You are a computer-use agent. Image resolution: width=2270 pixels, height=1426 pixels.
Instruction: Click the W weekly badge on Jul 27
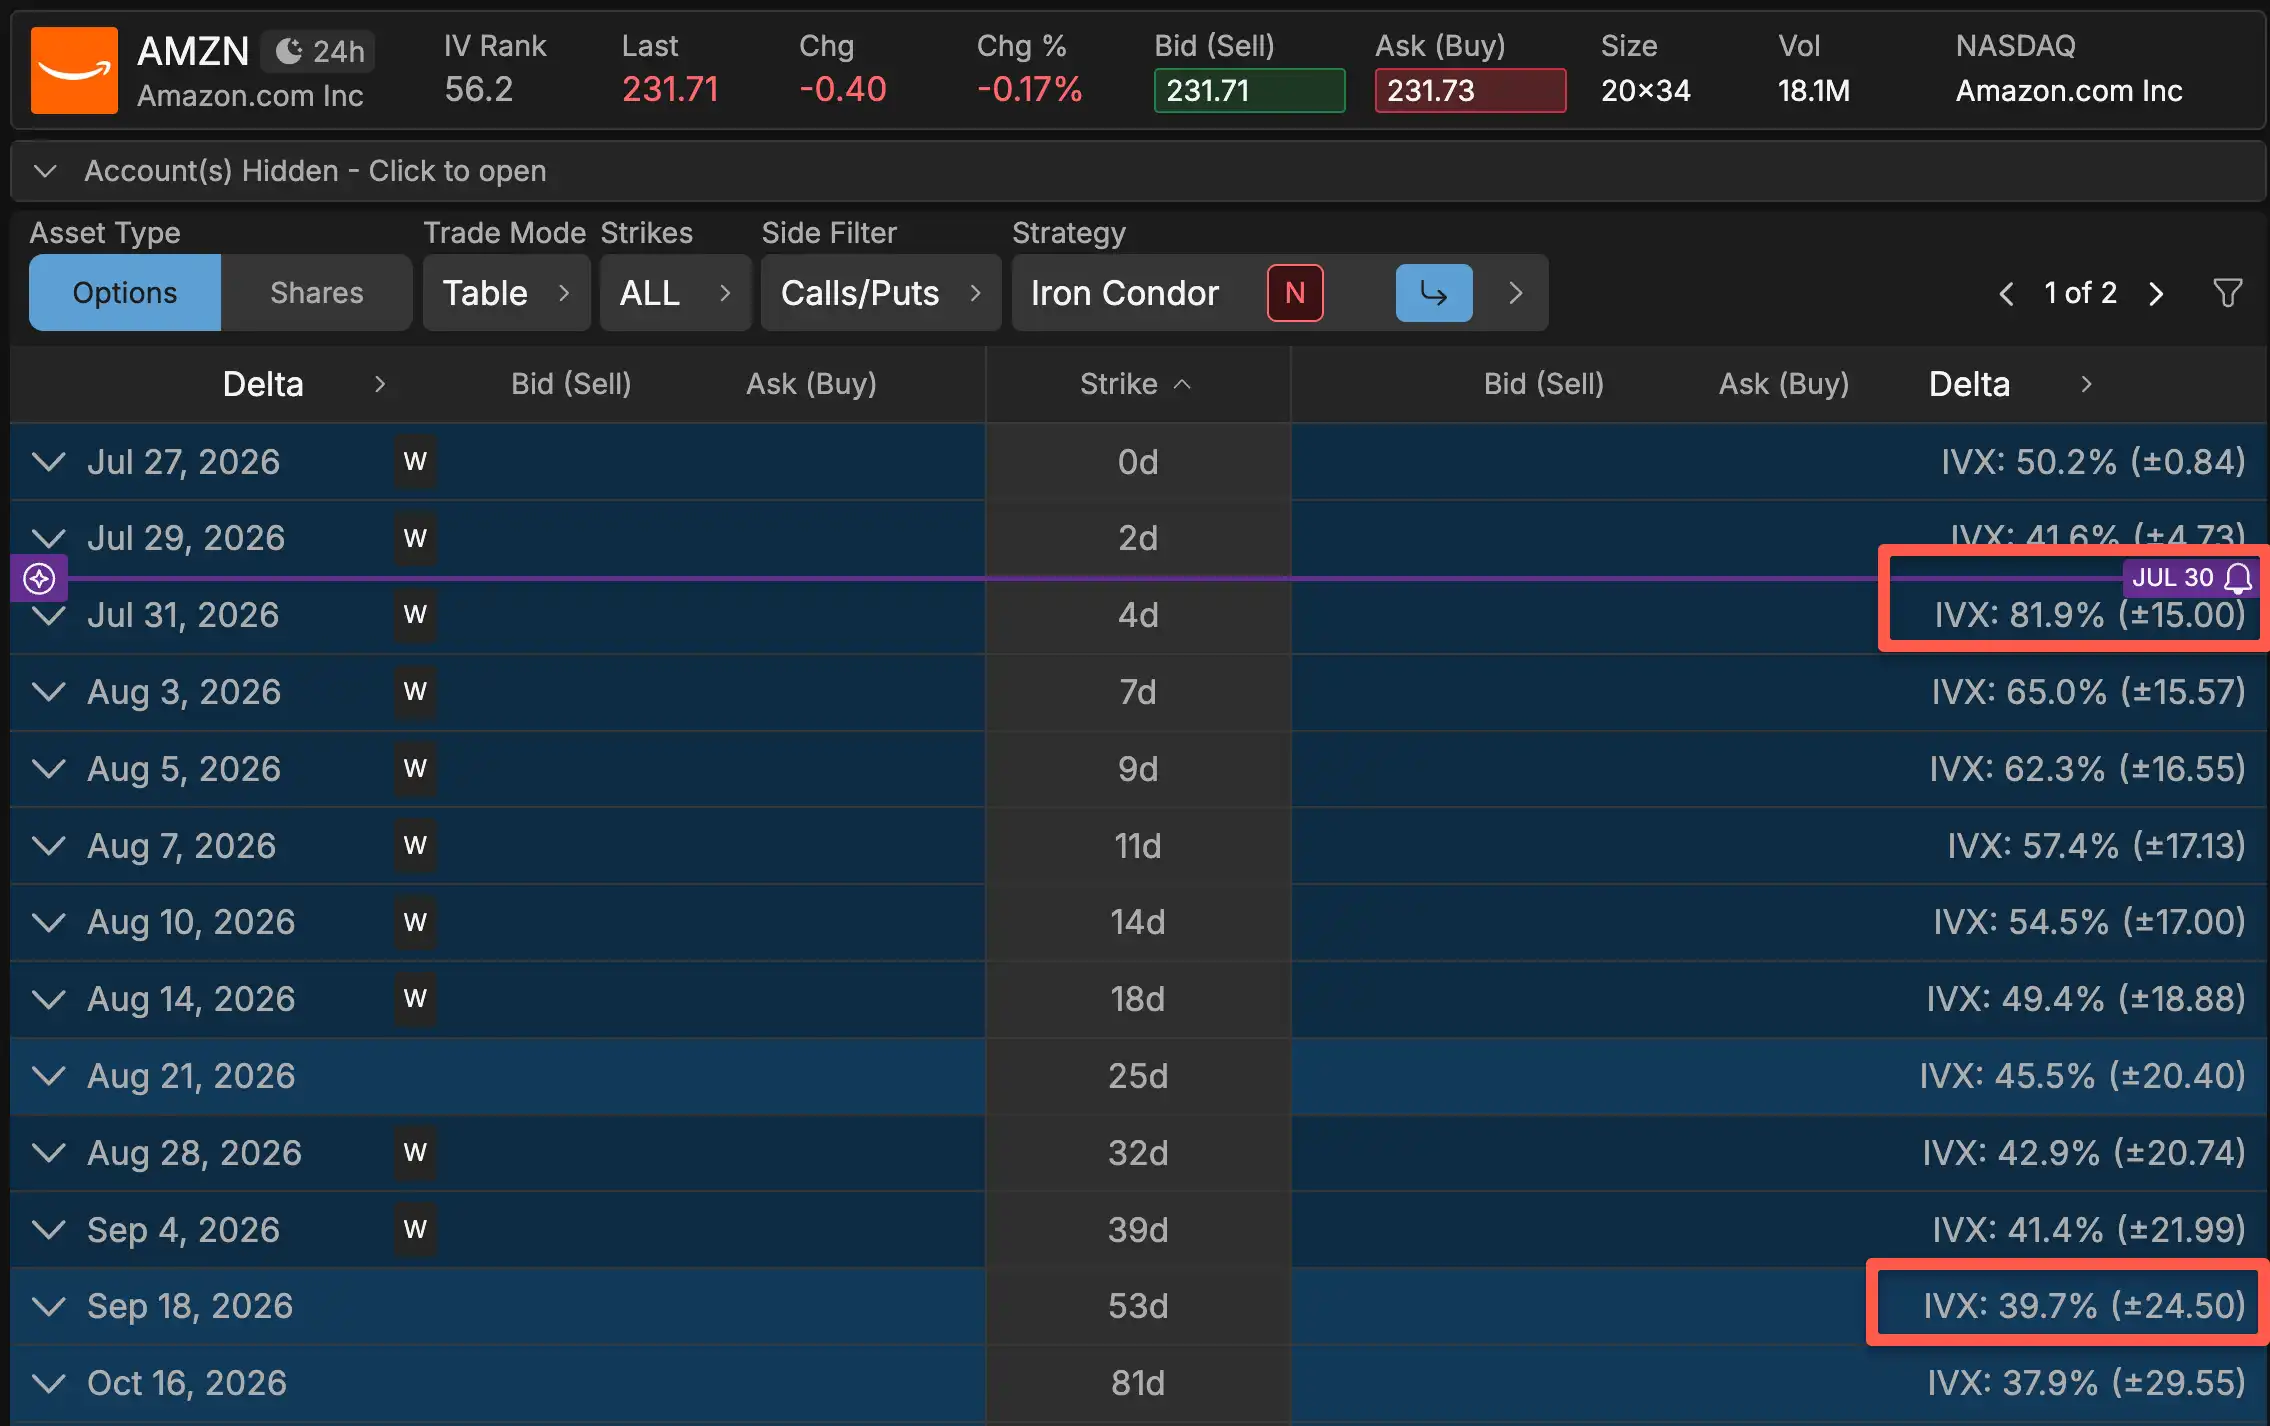[x=415, y=462]
